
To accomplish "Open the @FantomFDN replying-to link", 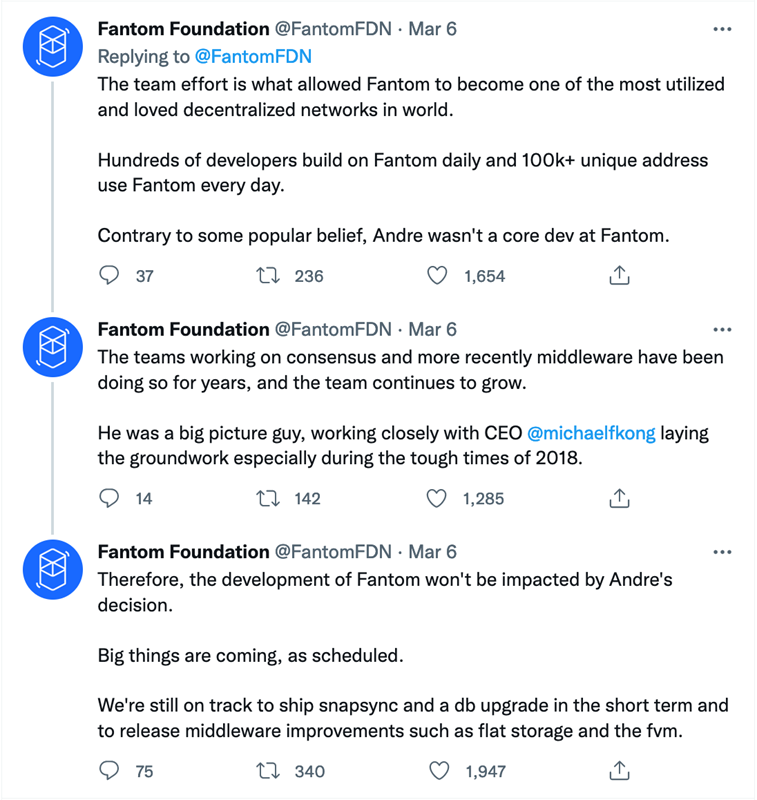I will 253,57.
